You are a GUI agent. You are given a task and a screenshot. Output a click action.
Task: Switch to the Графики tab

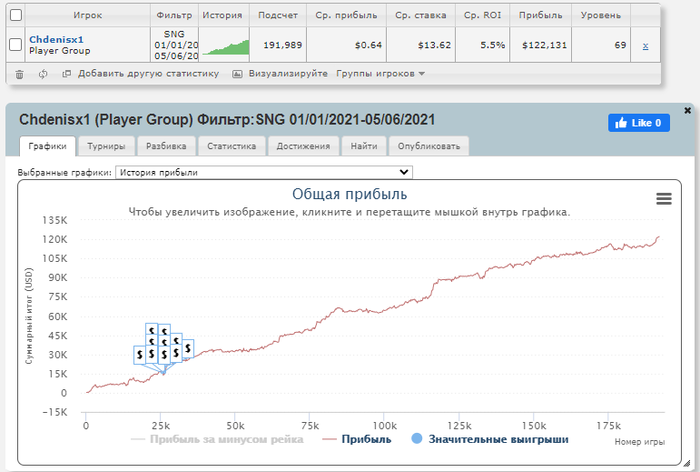click(x=47, y=146)
